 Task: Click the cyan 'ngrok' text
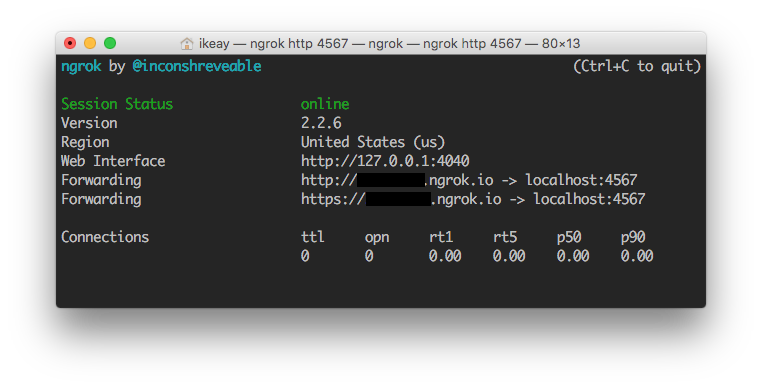pos(81,66)
